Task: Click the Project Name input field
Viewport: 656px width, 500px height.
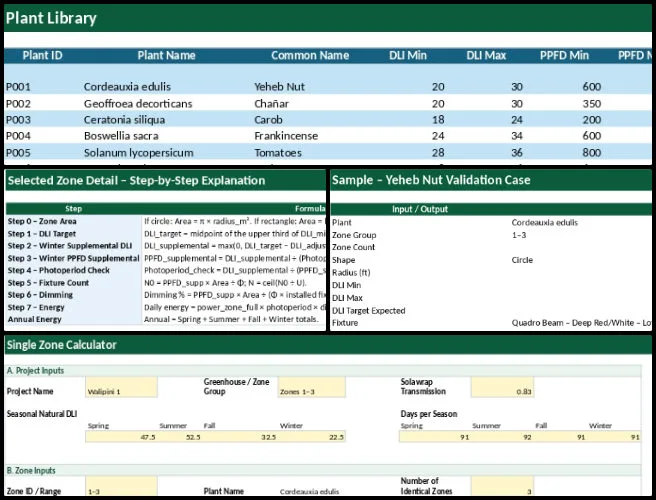Action: [121, 387]
